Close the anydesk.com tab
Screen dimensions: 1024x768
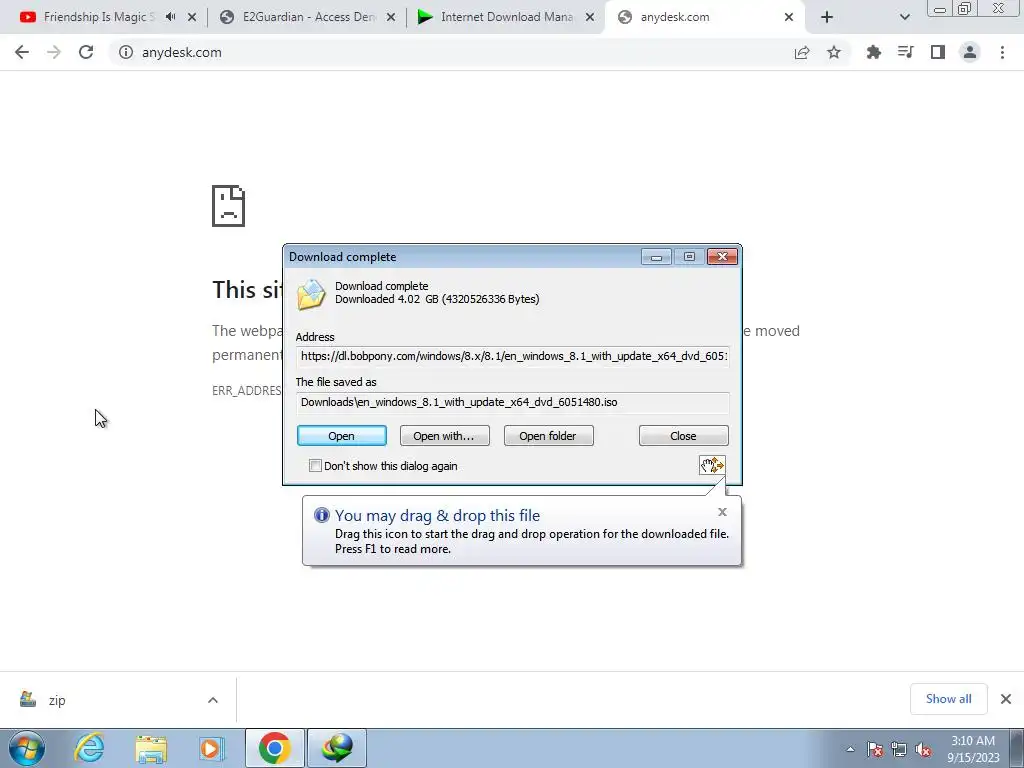click(789, 18)
